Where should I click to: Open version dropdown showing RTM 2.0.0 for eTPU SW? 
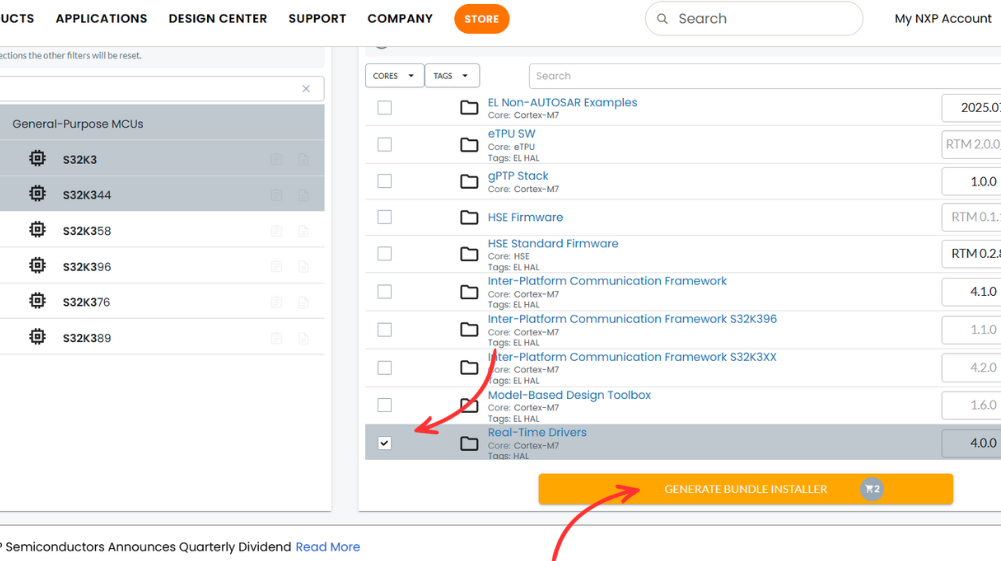click(x=971, y=144)
